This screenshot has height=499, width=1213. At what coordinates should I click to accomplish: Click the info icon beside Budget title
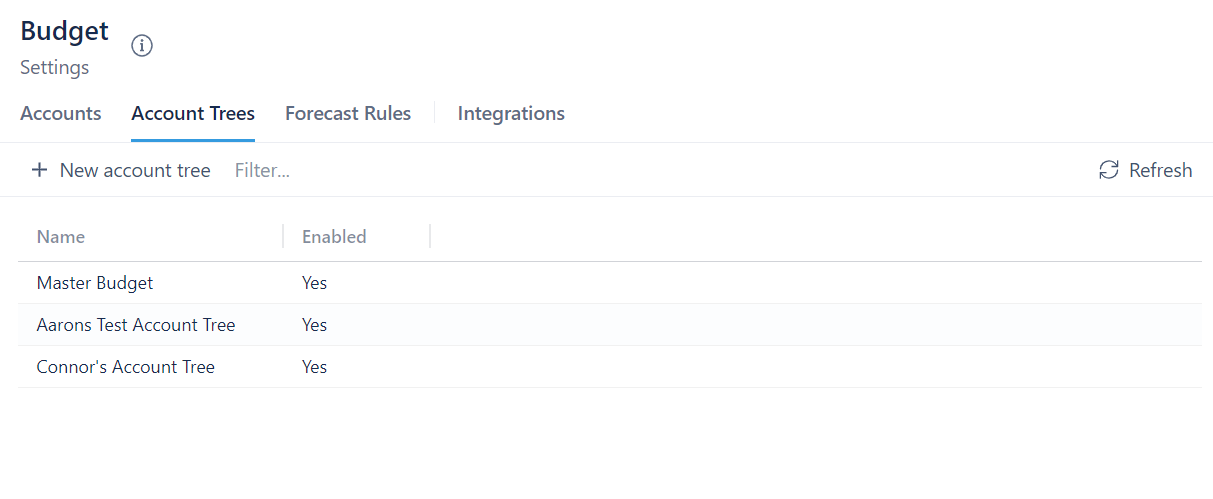coord(142,46)
